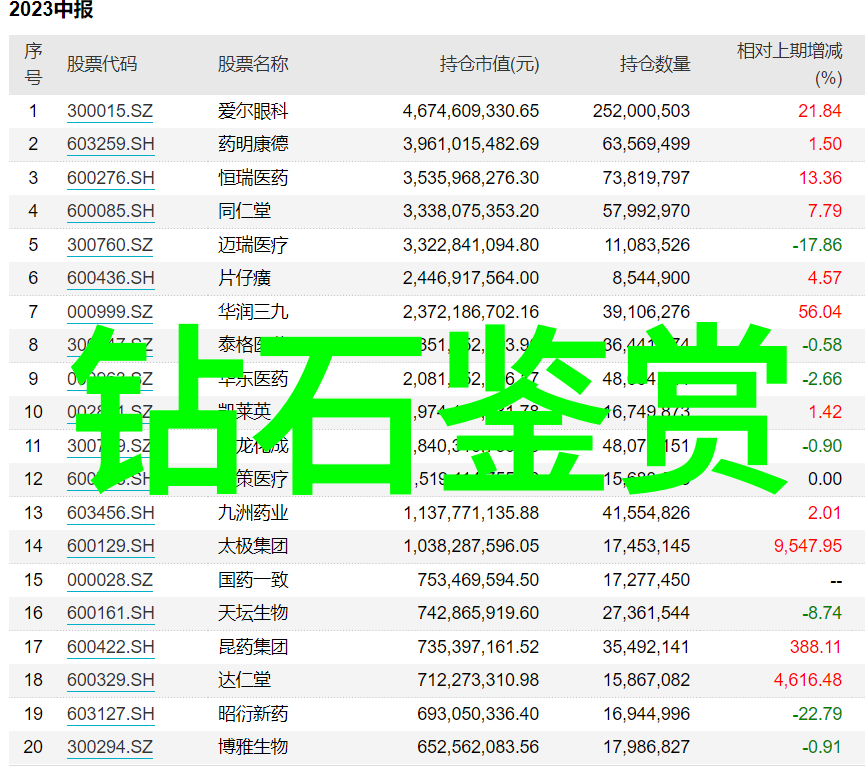The image size is (865, 776).
Task: Click the 股票名称 column header
Action: (253, 65)
